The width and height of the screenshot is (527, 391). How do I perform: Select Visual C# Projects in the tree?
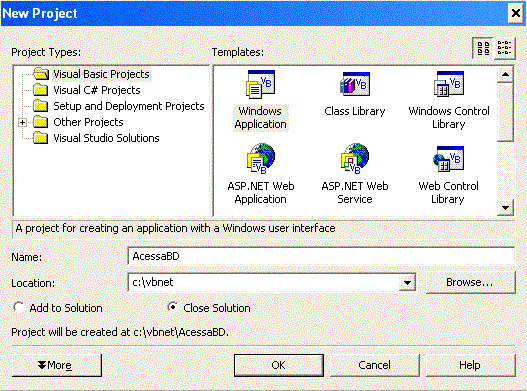click(97, 90)
